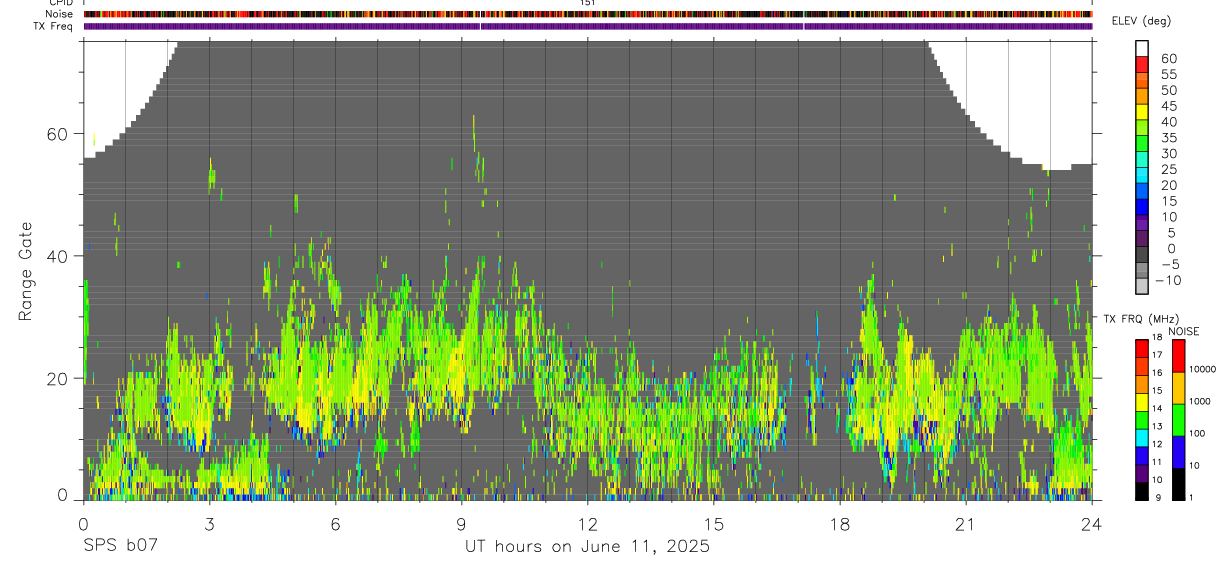Screen dimensions: 1228x567
Task: Select the cyan 12 MHz TX FRQ swatch
Action: point(1142,438)
